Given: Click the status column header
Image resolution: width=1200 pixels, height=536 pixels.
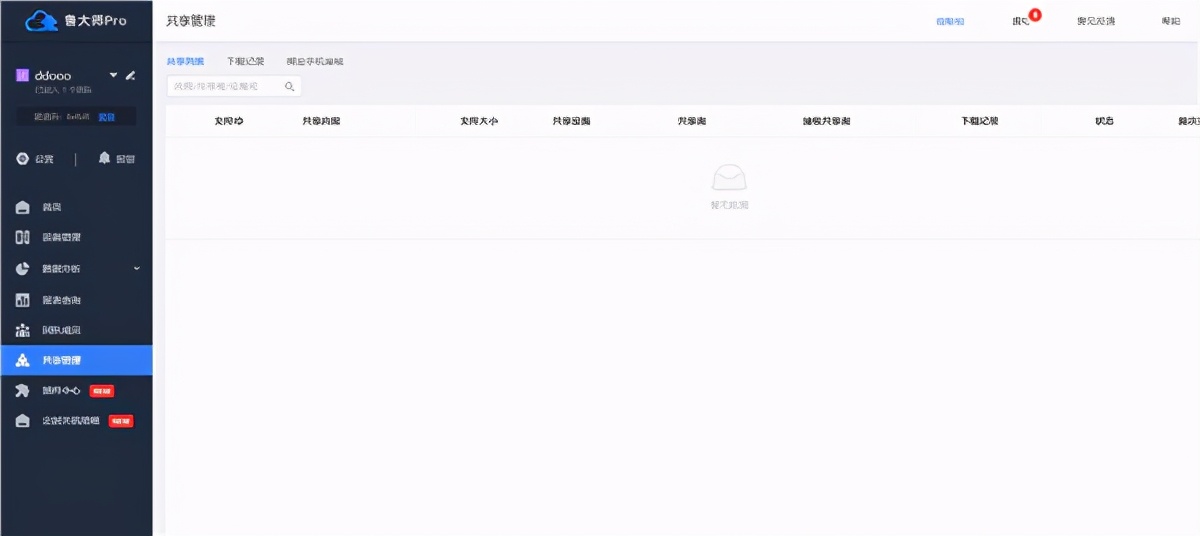Looking at the screenshot, I should coord(1104,121).
